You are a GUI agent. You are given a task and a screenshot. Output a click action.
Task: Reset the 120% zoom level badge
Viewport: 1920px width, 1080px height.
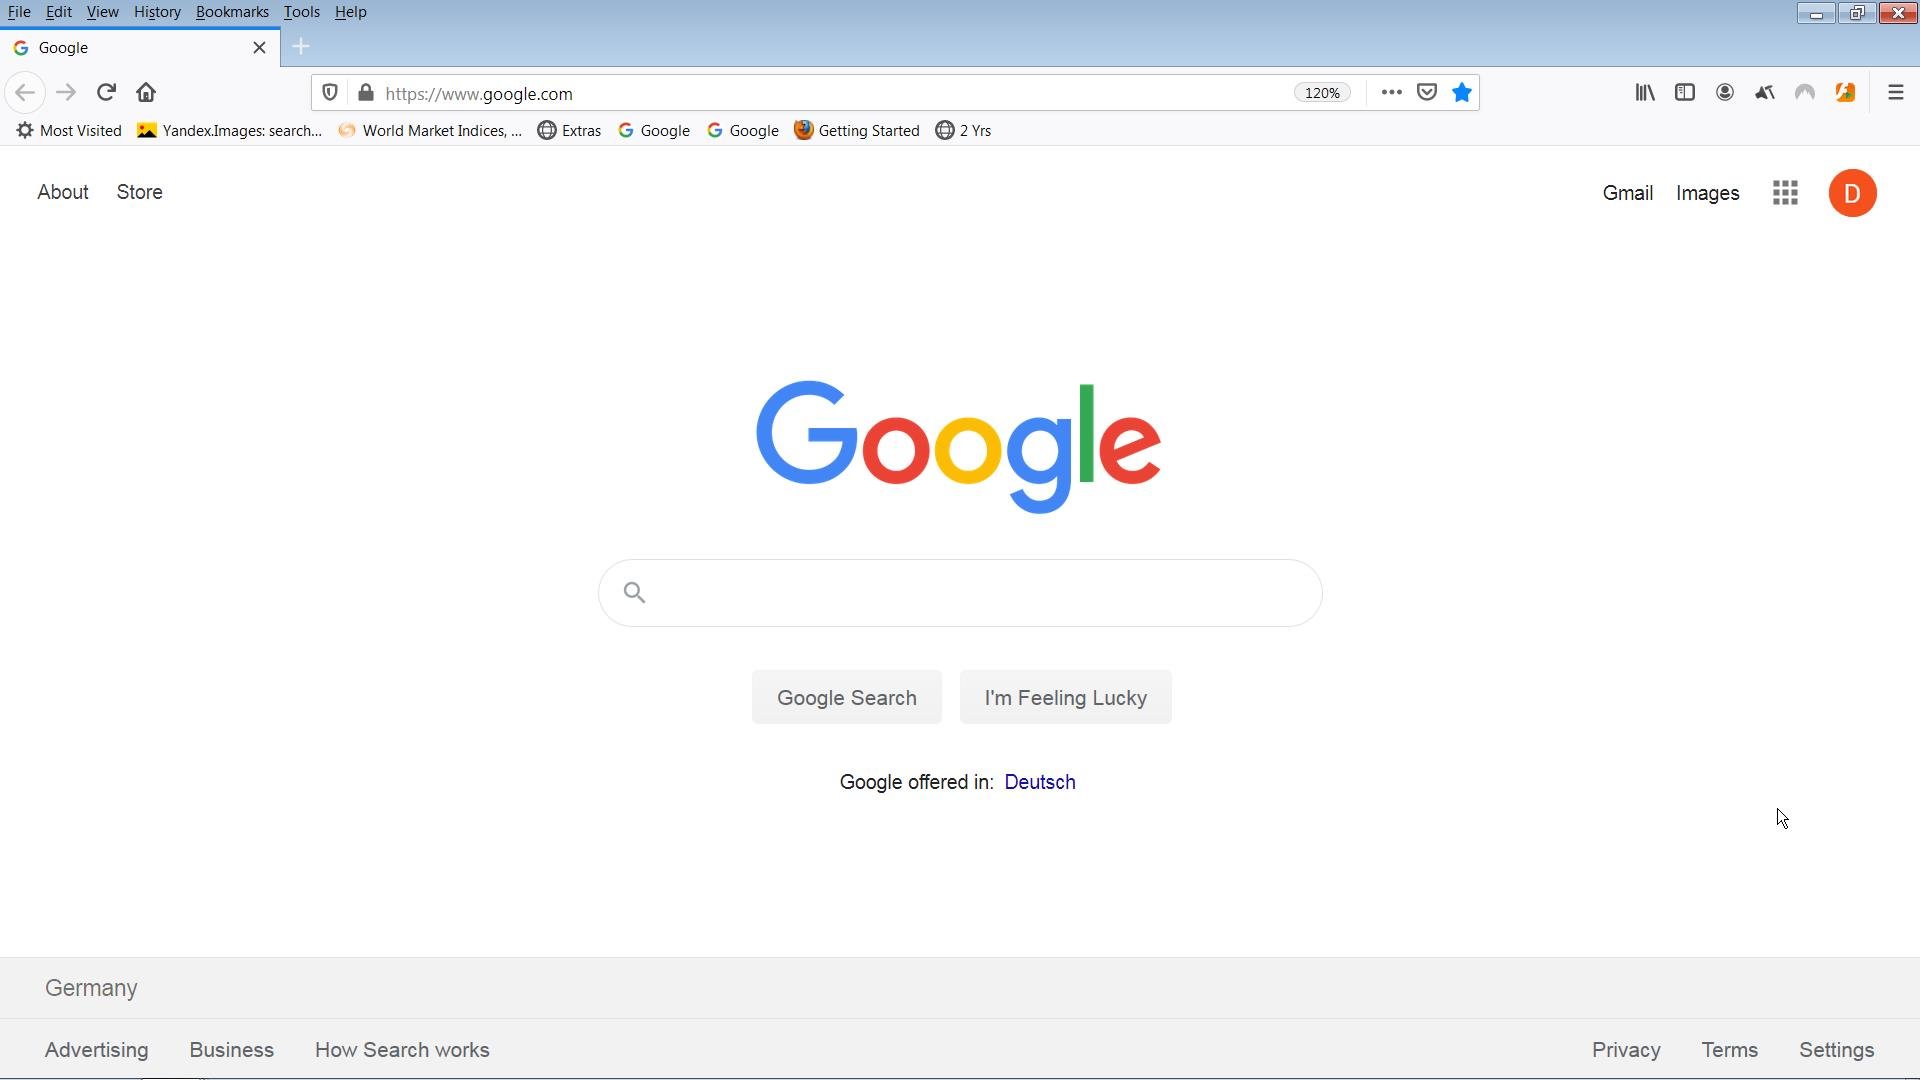(1322, 93)
